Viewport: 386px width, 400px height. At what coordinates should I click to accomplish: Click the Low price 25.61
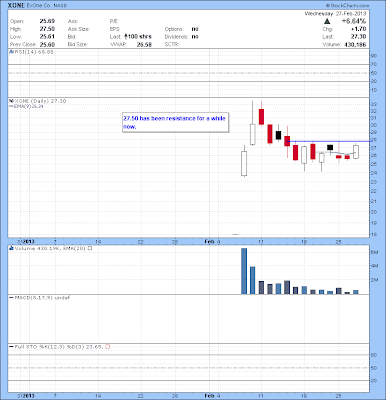click(x=47, y=37)
